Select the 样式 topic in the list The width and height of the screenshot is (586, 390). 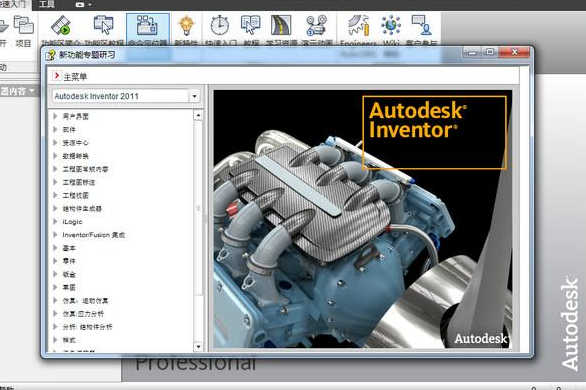point(69,340)
